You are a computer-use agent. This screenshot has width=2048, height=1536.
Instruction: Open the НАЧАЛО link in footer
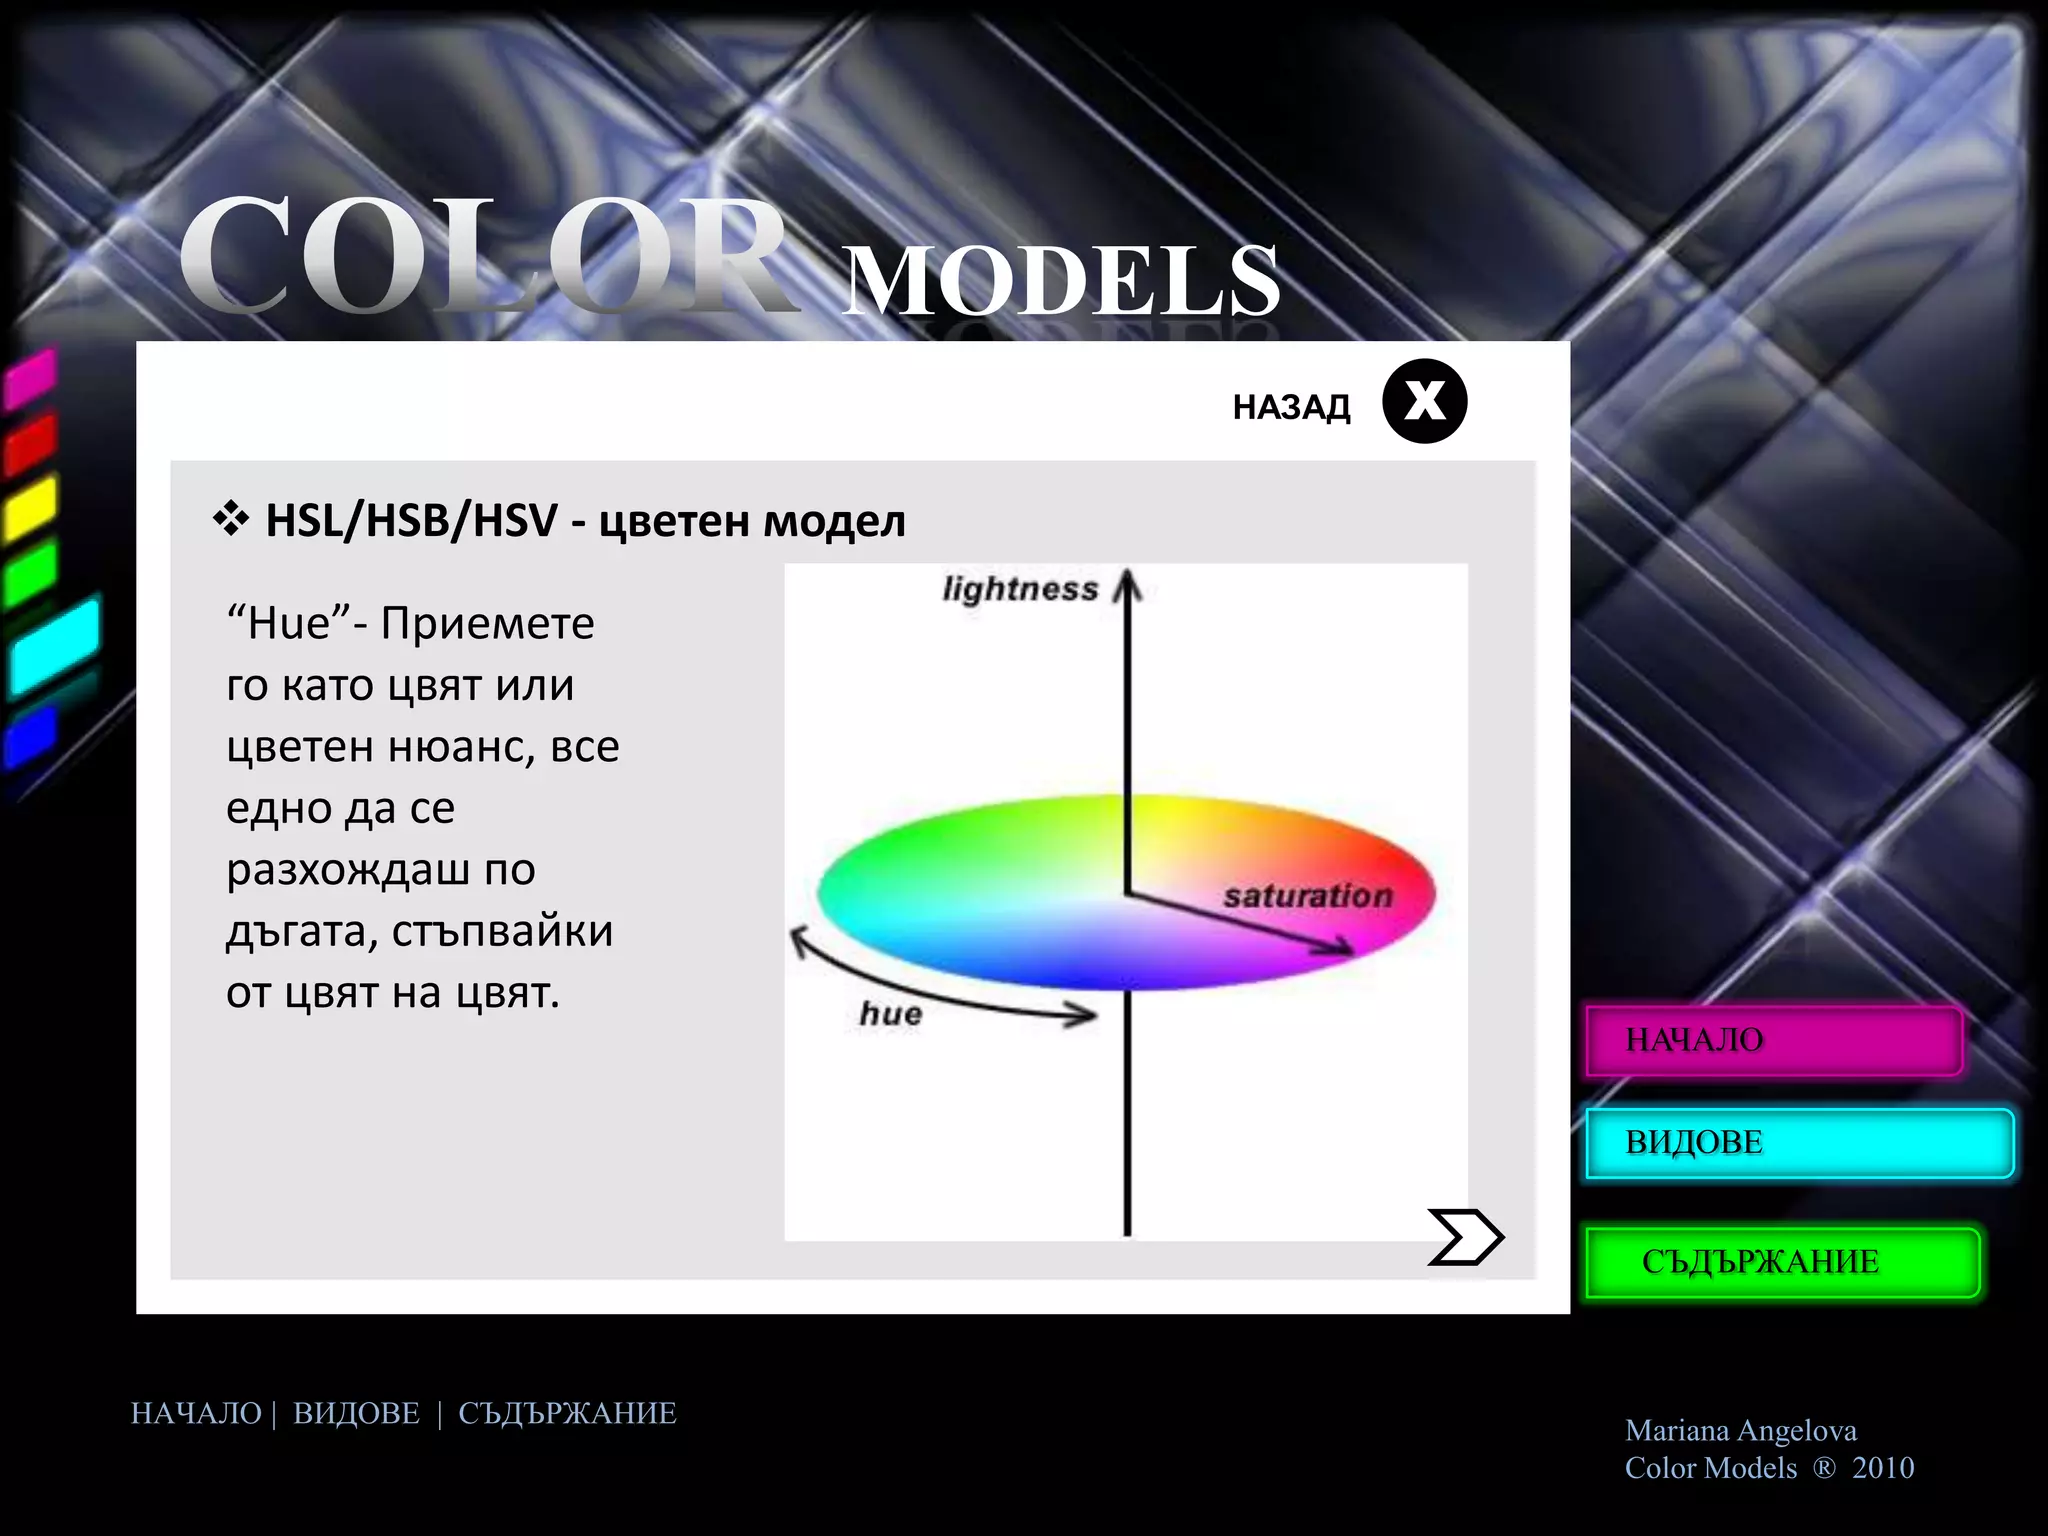(196, 1413)
